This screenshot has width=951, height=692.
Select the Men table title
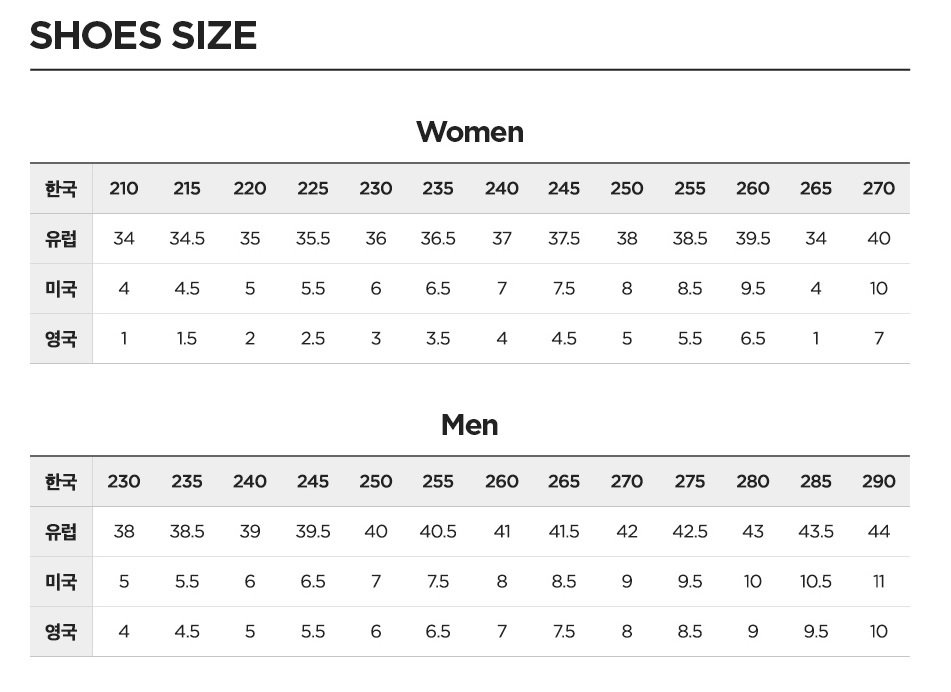coord(470,425)
